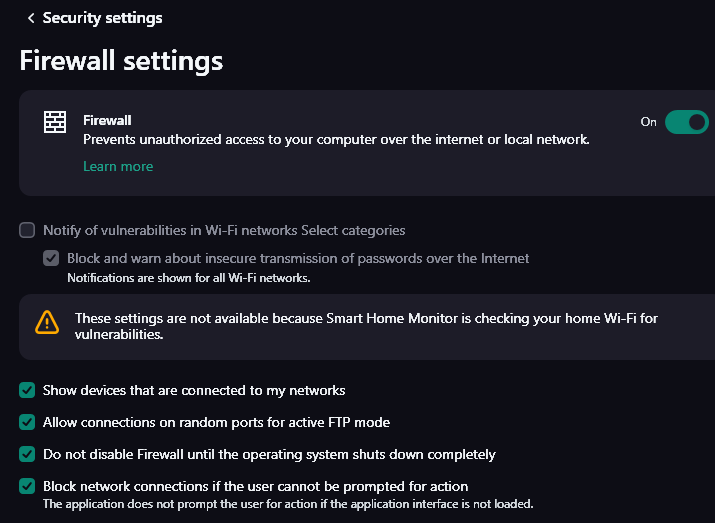Turn off the Firewall toggle switch
Image resolution: width=715 pixels, height=523 pixels.
pyautogui.click(x=686, y=122)
